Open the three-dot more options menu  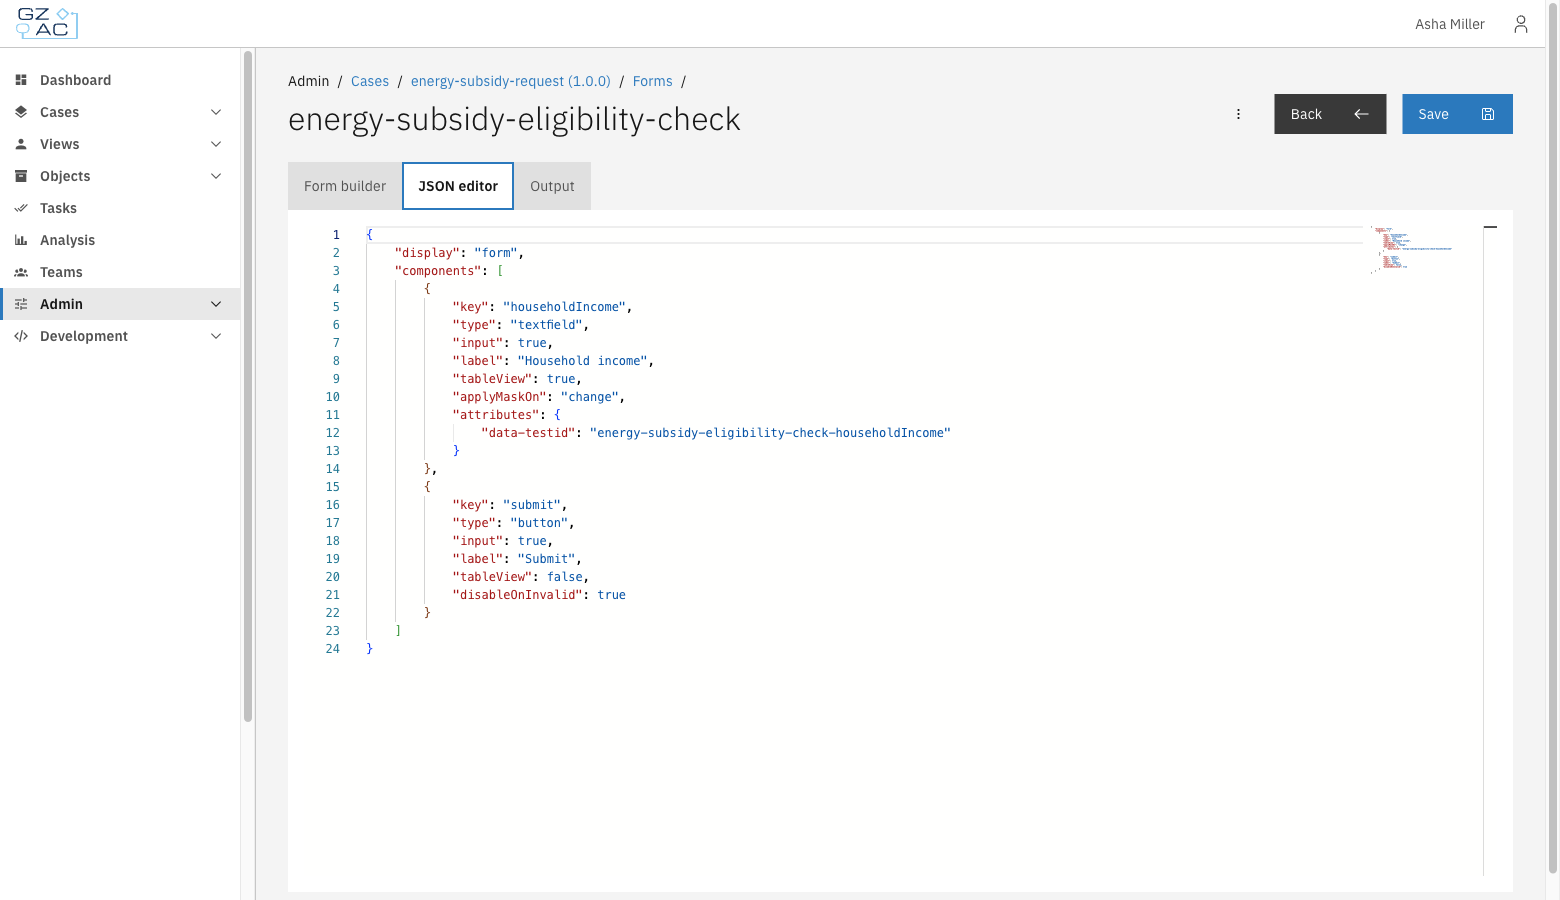pyautogui.click(x=1238, y=114)
